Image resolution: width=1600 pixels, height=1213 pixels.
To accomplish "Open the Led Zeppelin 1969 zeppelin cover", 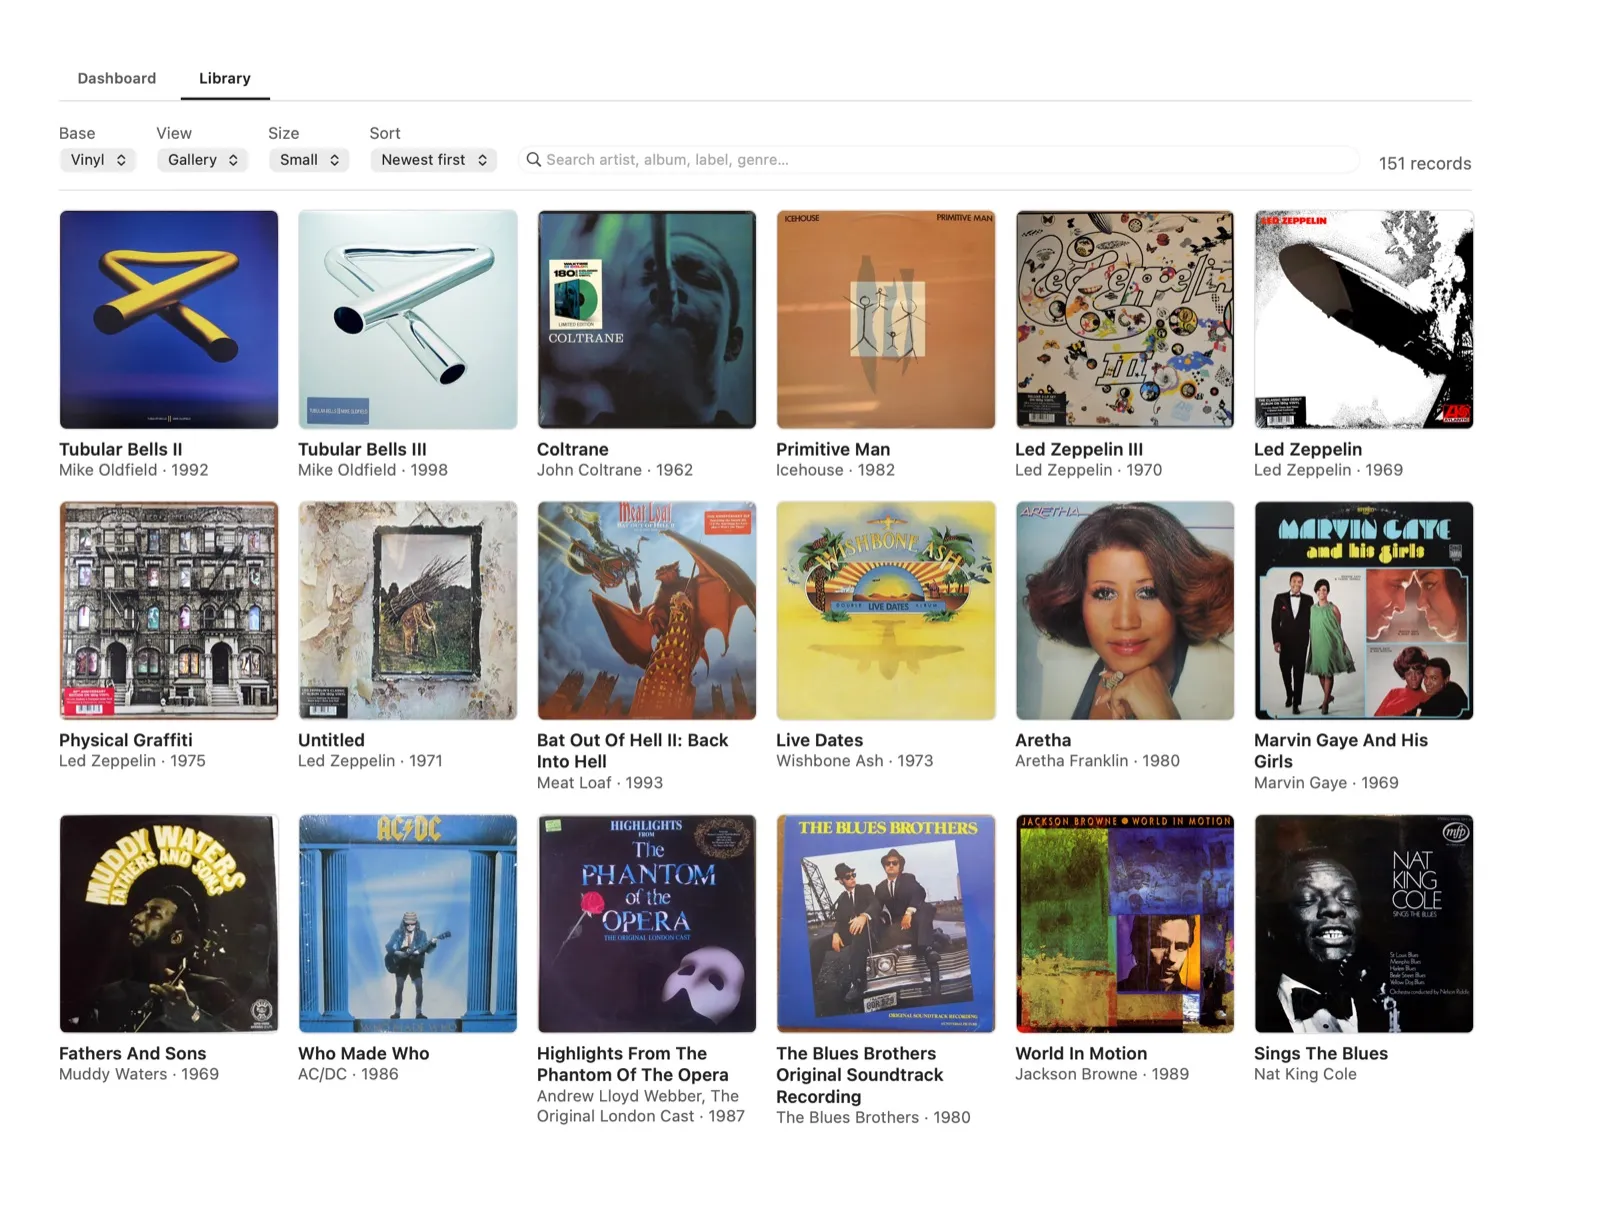I will pos(1364,320).
